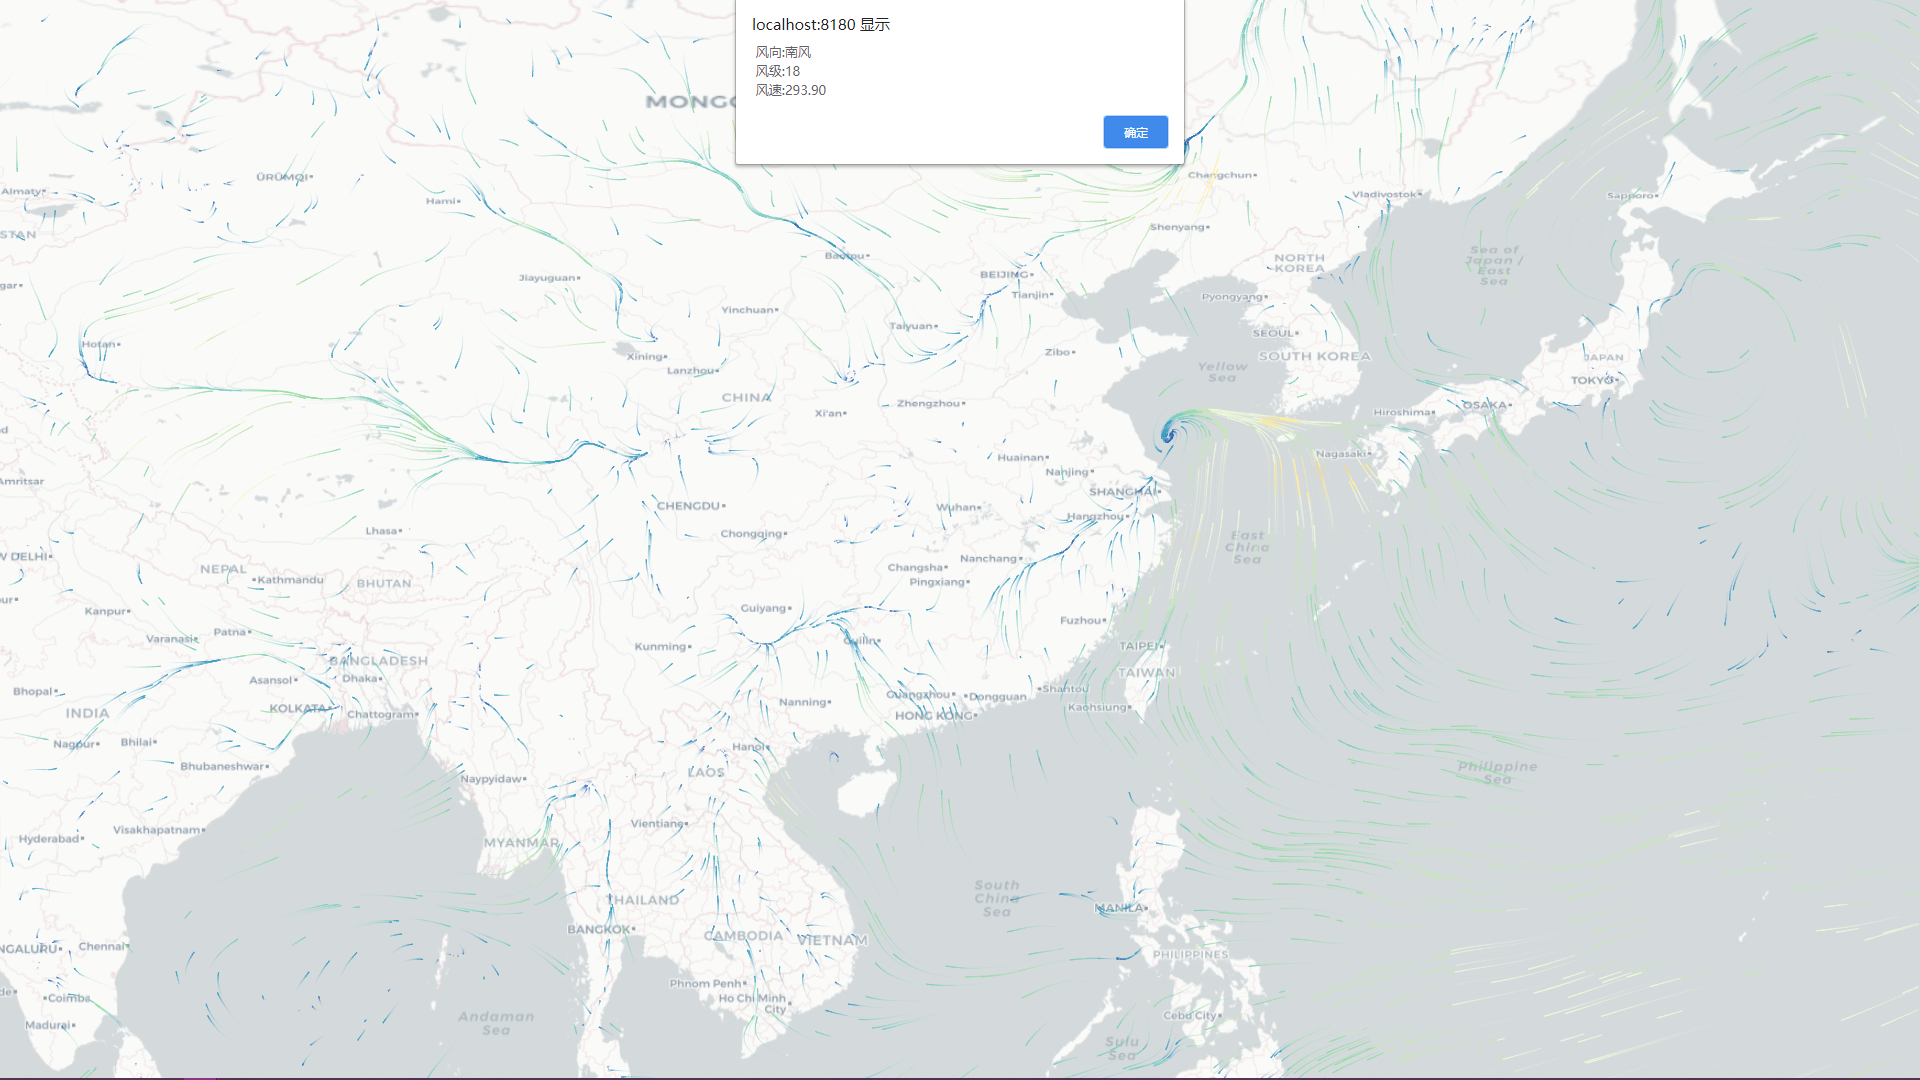The image size is (1920, 1080).
Task: Click the Hiroshima city label
Action: pos(1403,412)
